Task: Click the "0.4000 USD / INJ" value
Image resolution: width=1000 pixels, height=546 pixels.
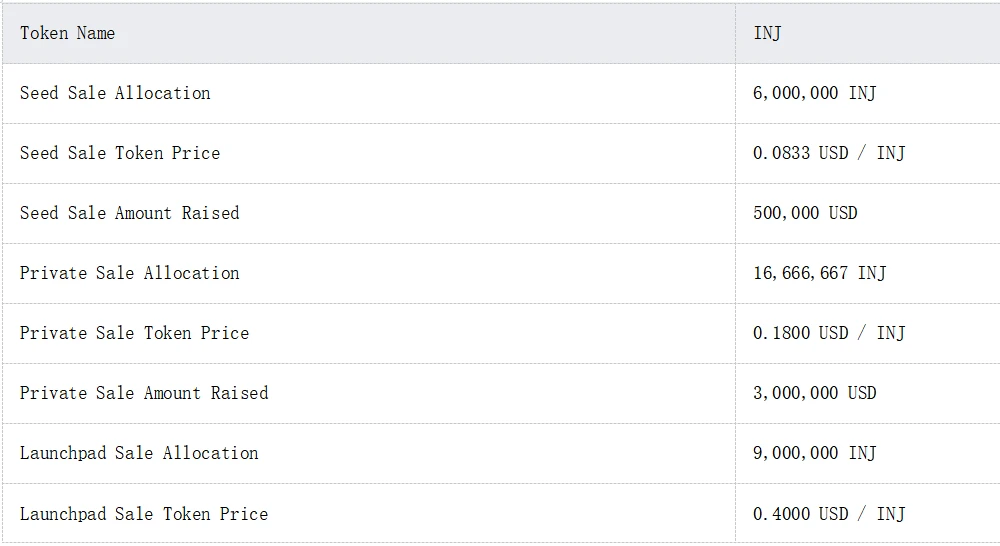Action: pyautogui.click(x=828, y=514)
